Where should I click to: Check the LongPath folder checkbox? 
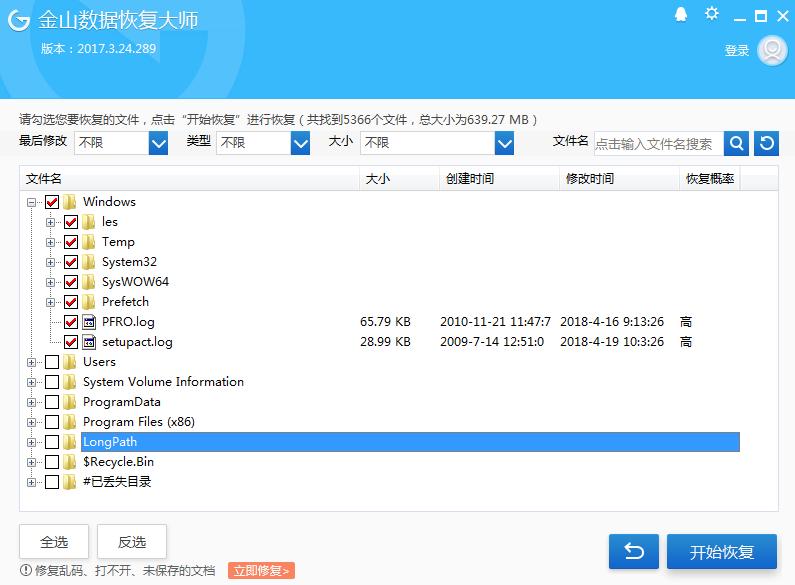coord(52,442)
